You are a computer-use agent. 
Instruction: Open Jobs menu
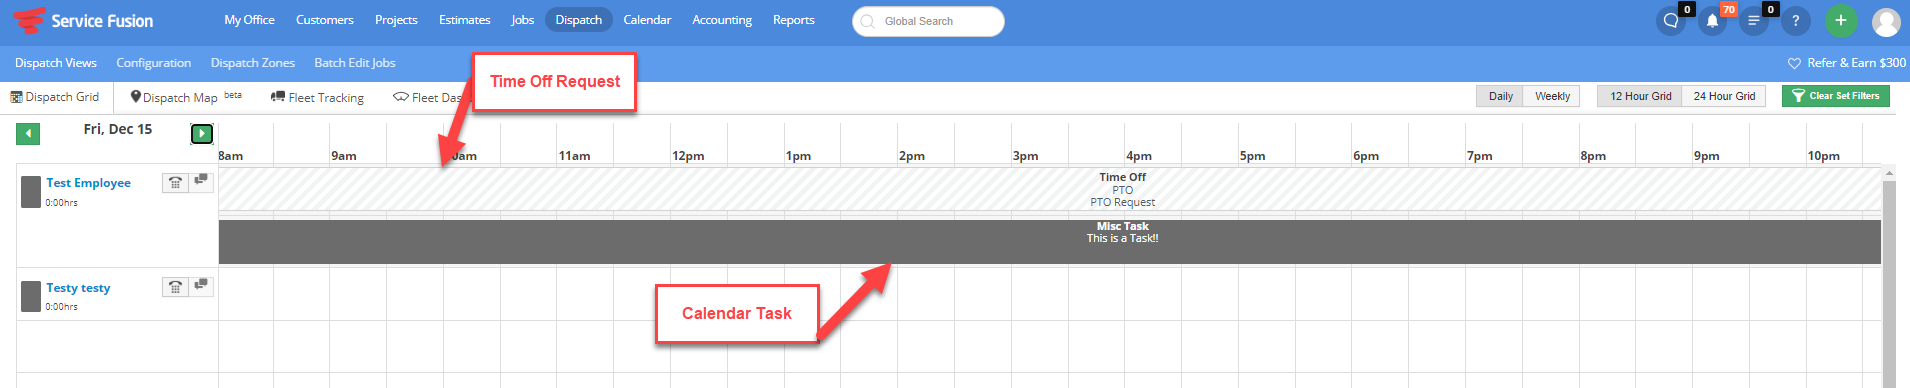click(522, 20)
